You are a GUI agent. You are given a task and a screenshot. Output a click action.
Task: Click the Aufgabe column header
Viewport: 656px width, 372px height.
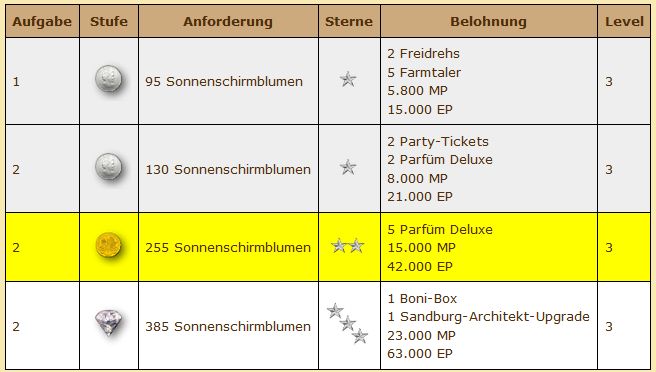pyautogui.click(x=42, y=21)
